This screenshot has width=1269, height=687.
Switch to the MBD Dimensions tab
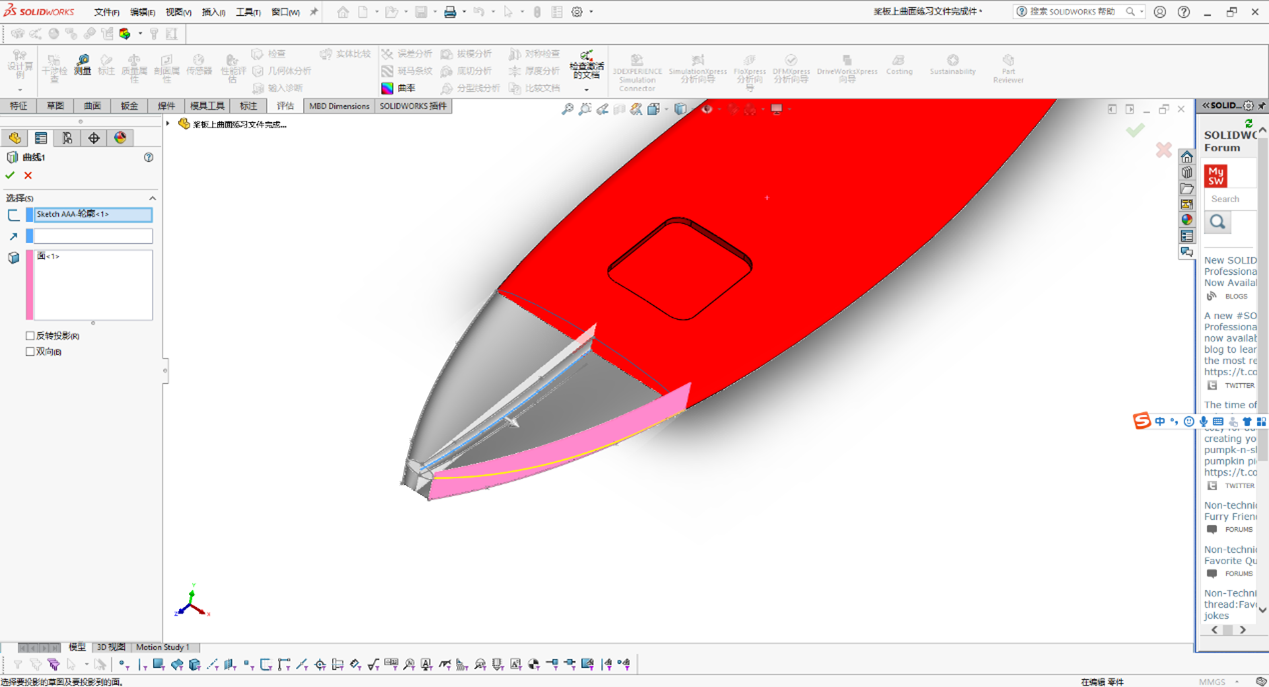(x=339, y=106)
